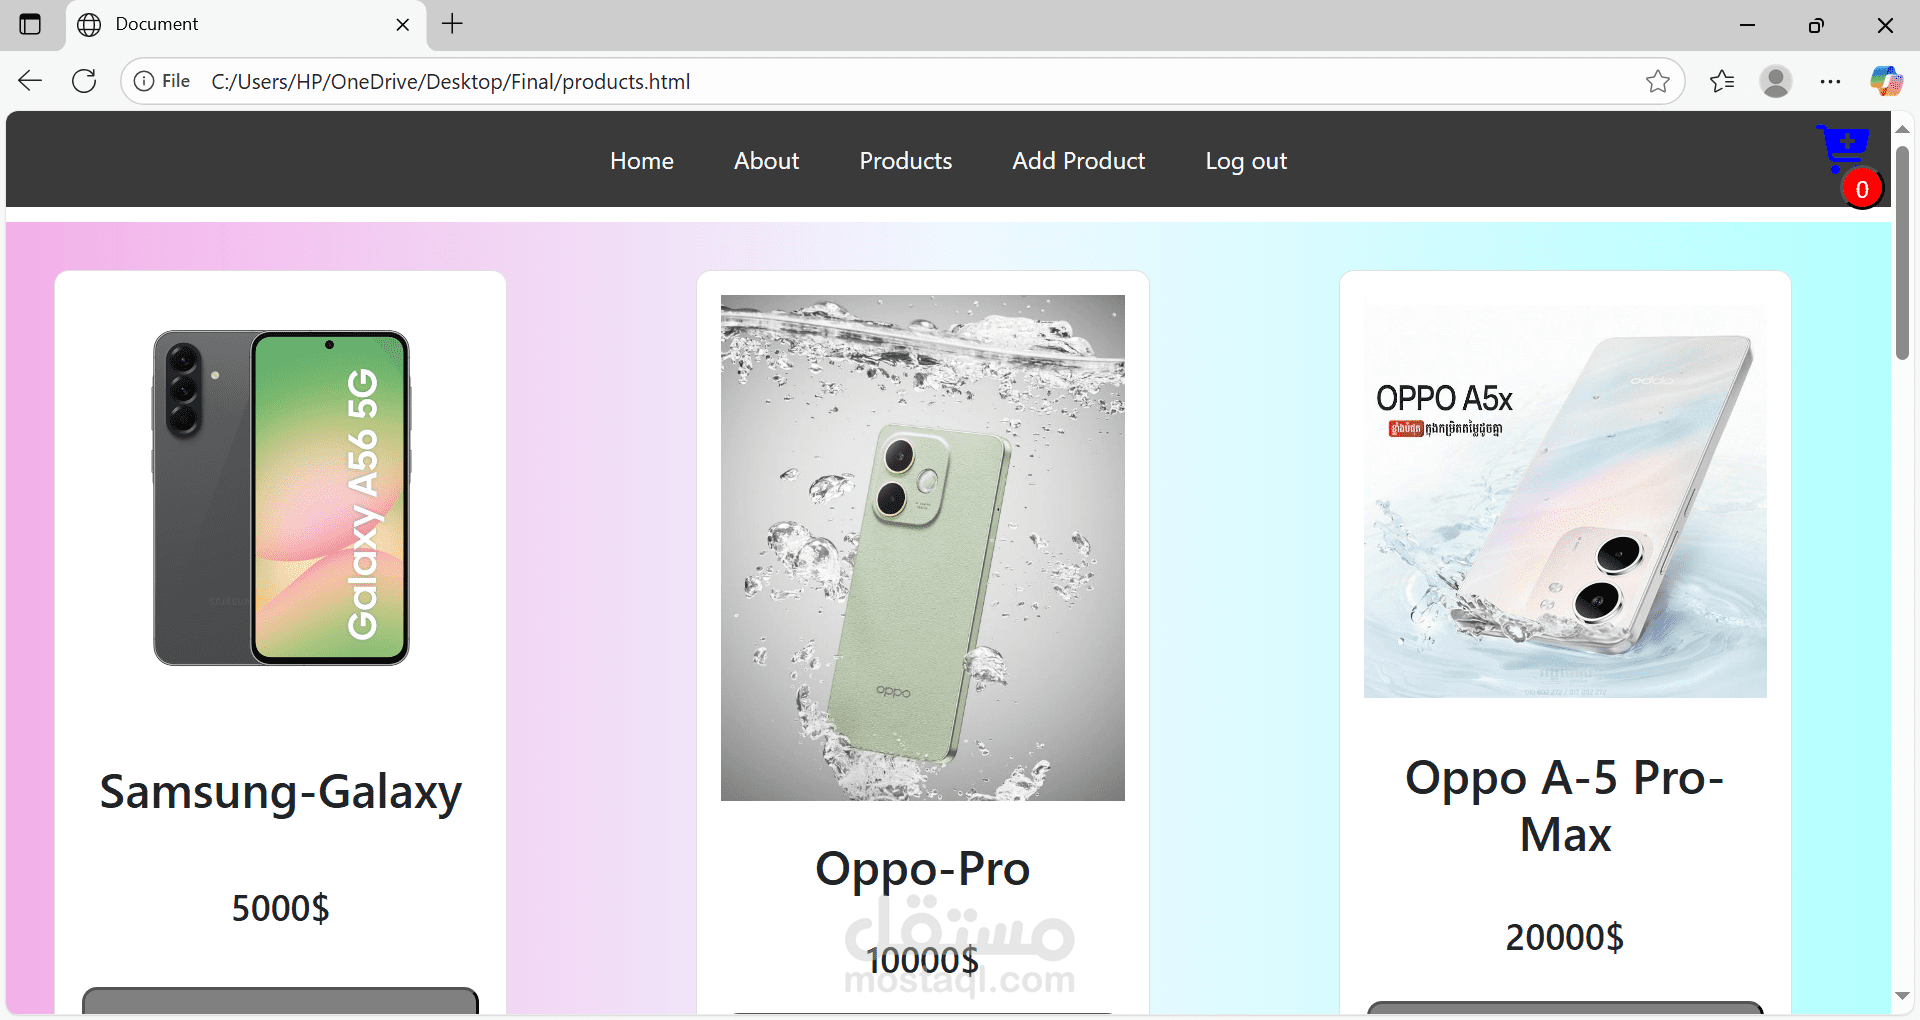Select the Document browser tab
The width and height of the screenshot is (1920, 1020).
pos(246,25)
